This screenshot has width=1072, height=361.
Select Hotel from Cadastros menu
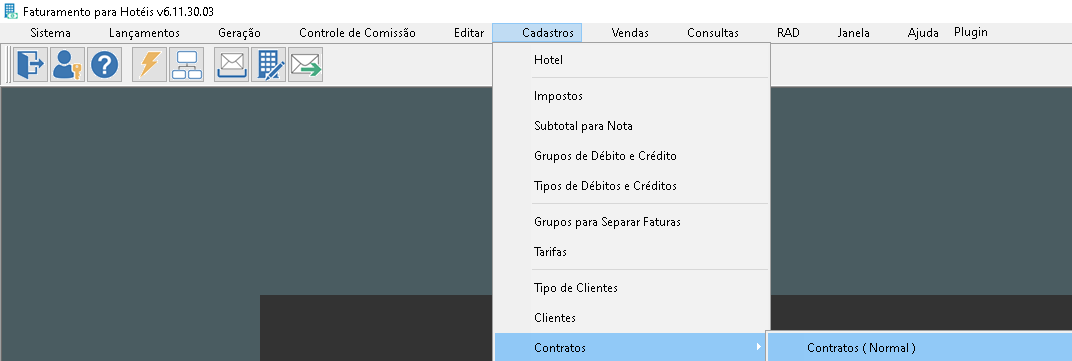click(632, 60)
